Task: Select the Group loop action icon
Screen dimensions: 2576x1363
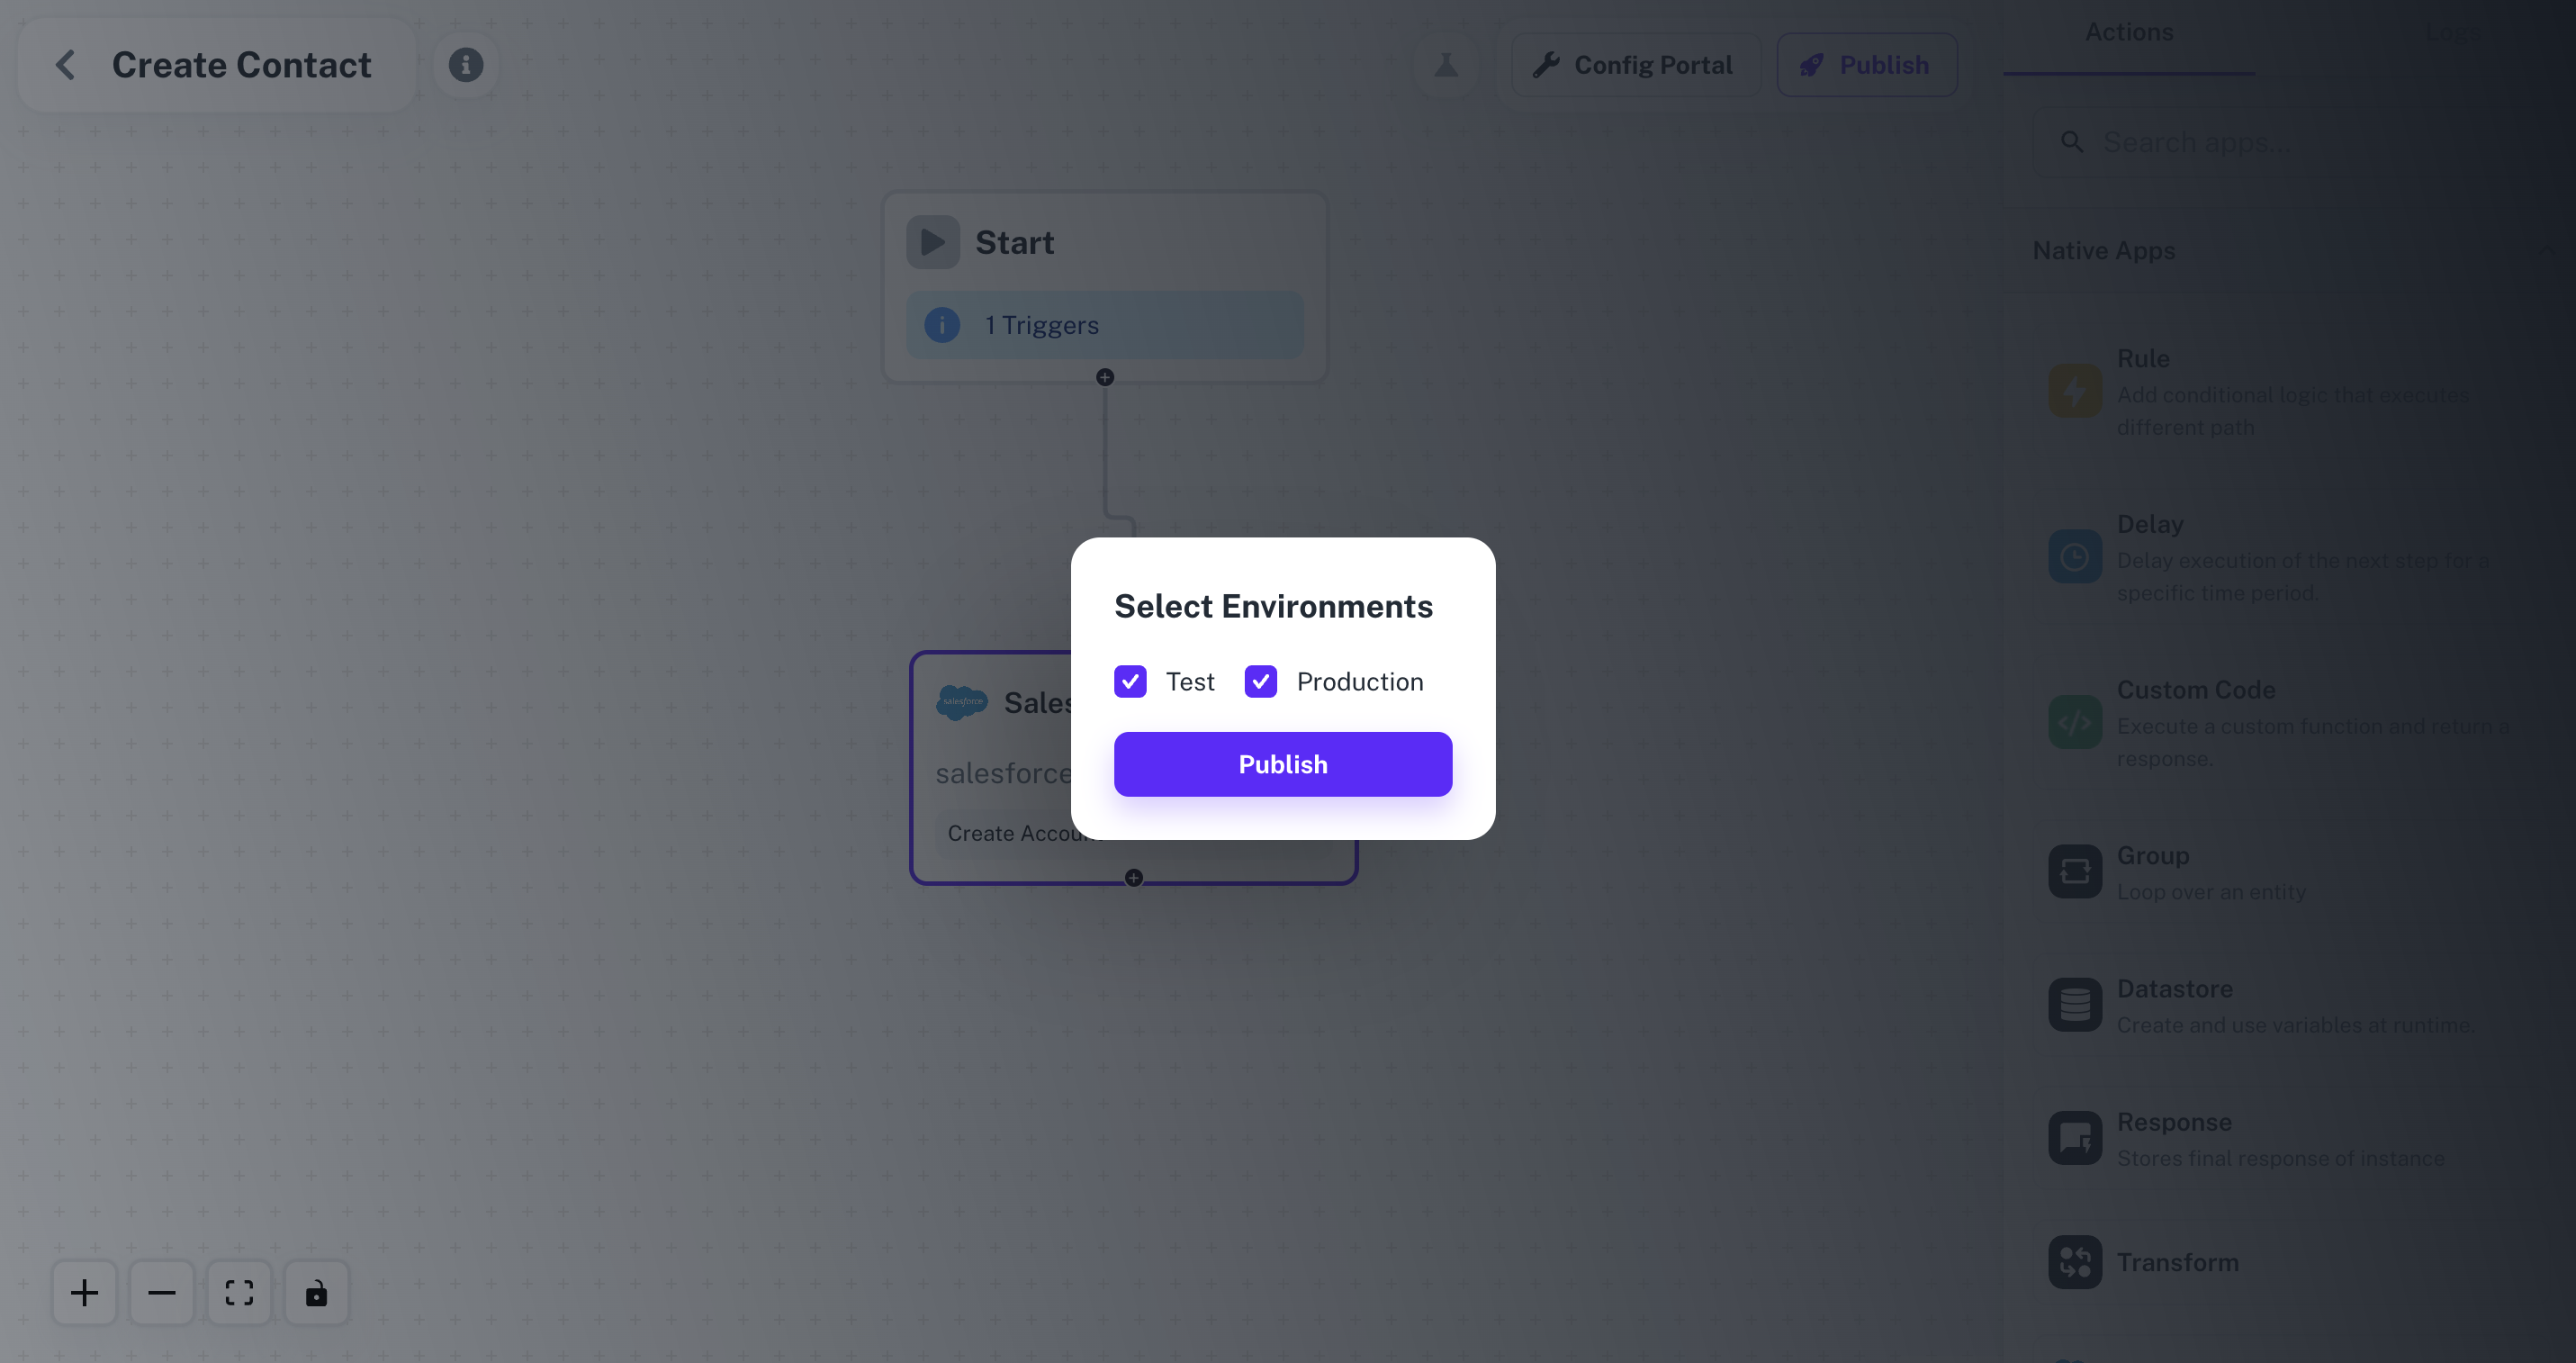Action: (x=2074, y=871)
